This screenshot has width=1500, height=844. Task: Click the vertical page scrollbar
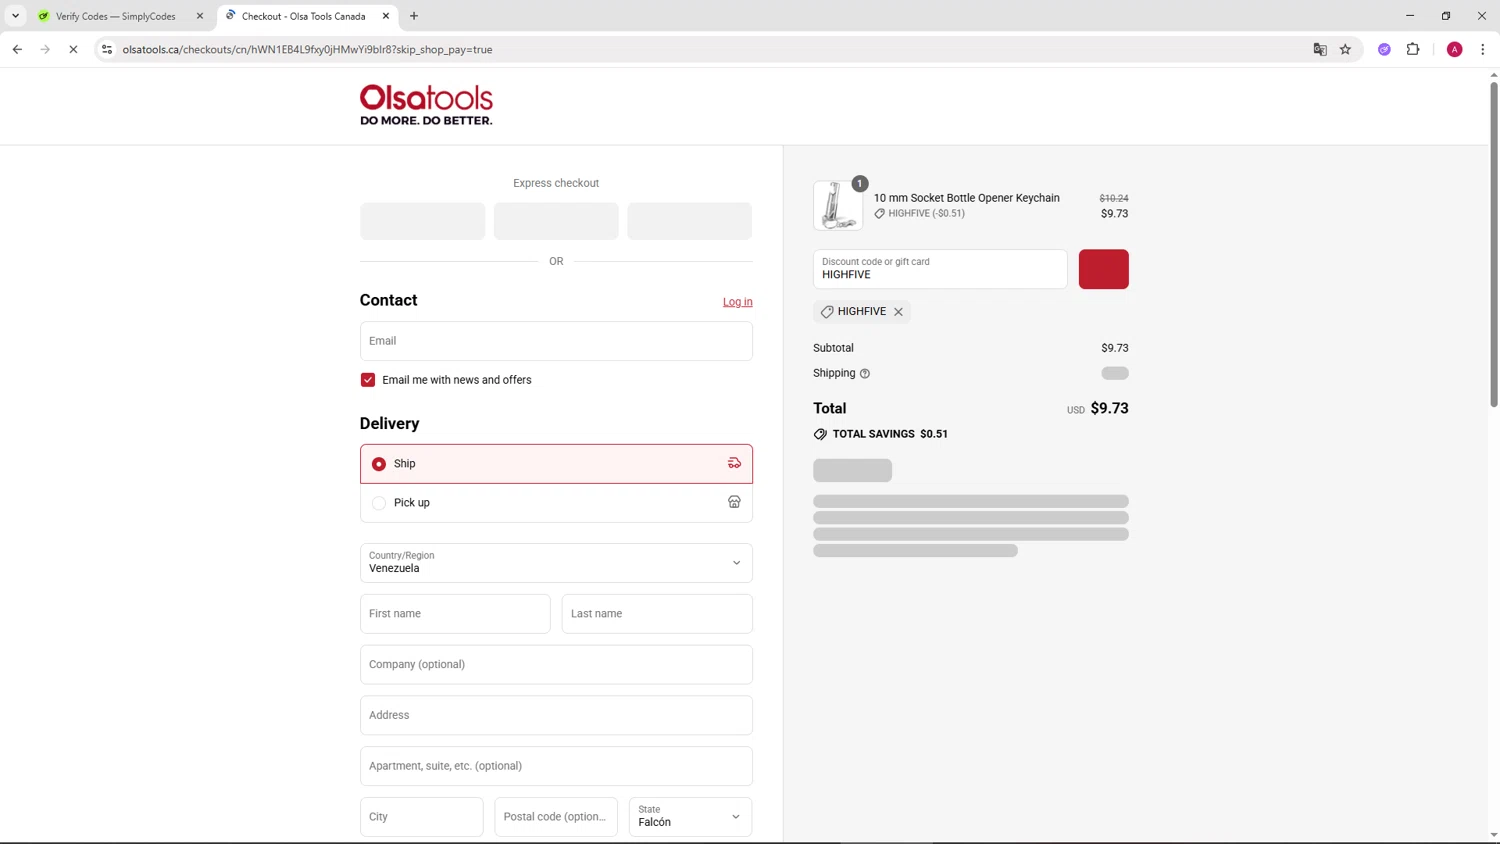pos(1494,245)
